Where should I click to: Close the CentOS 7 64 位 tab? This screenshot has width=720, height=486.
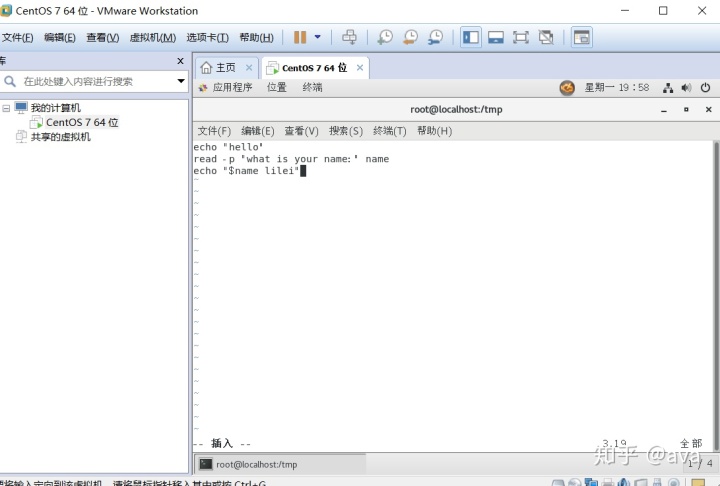coord(360,68)
